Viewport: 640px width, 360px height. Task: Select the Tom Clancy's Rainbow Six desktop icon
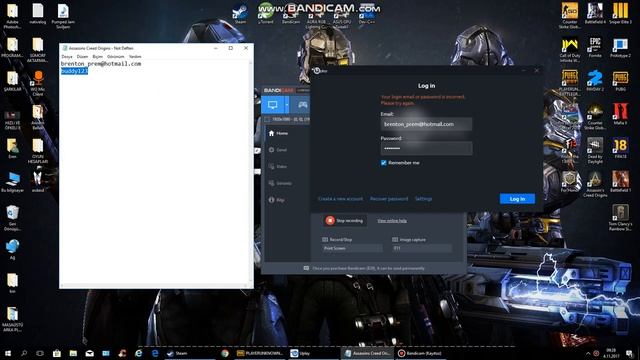click(x=620, y=218)
